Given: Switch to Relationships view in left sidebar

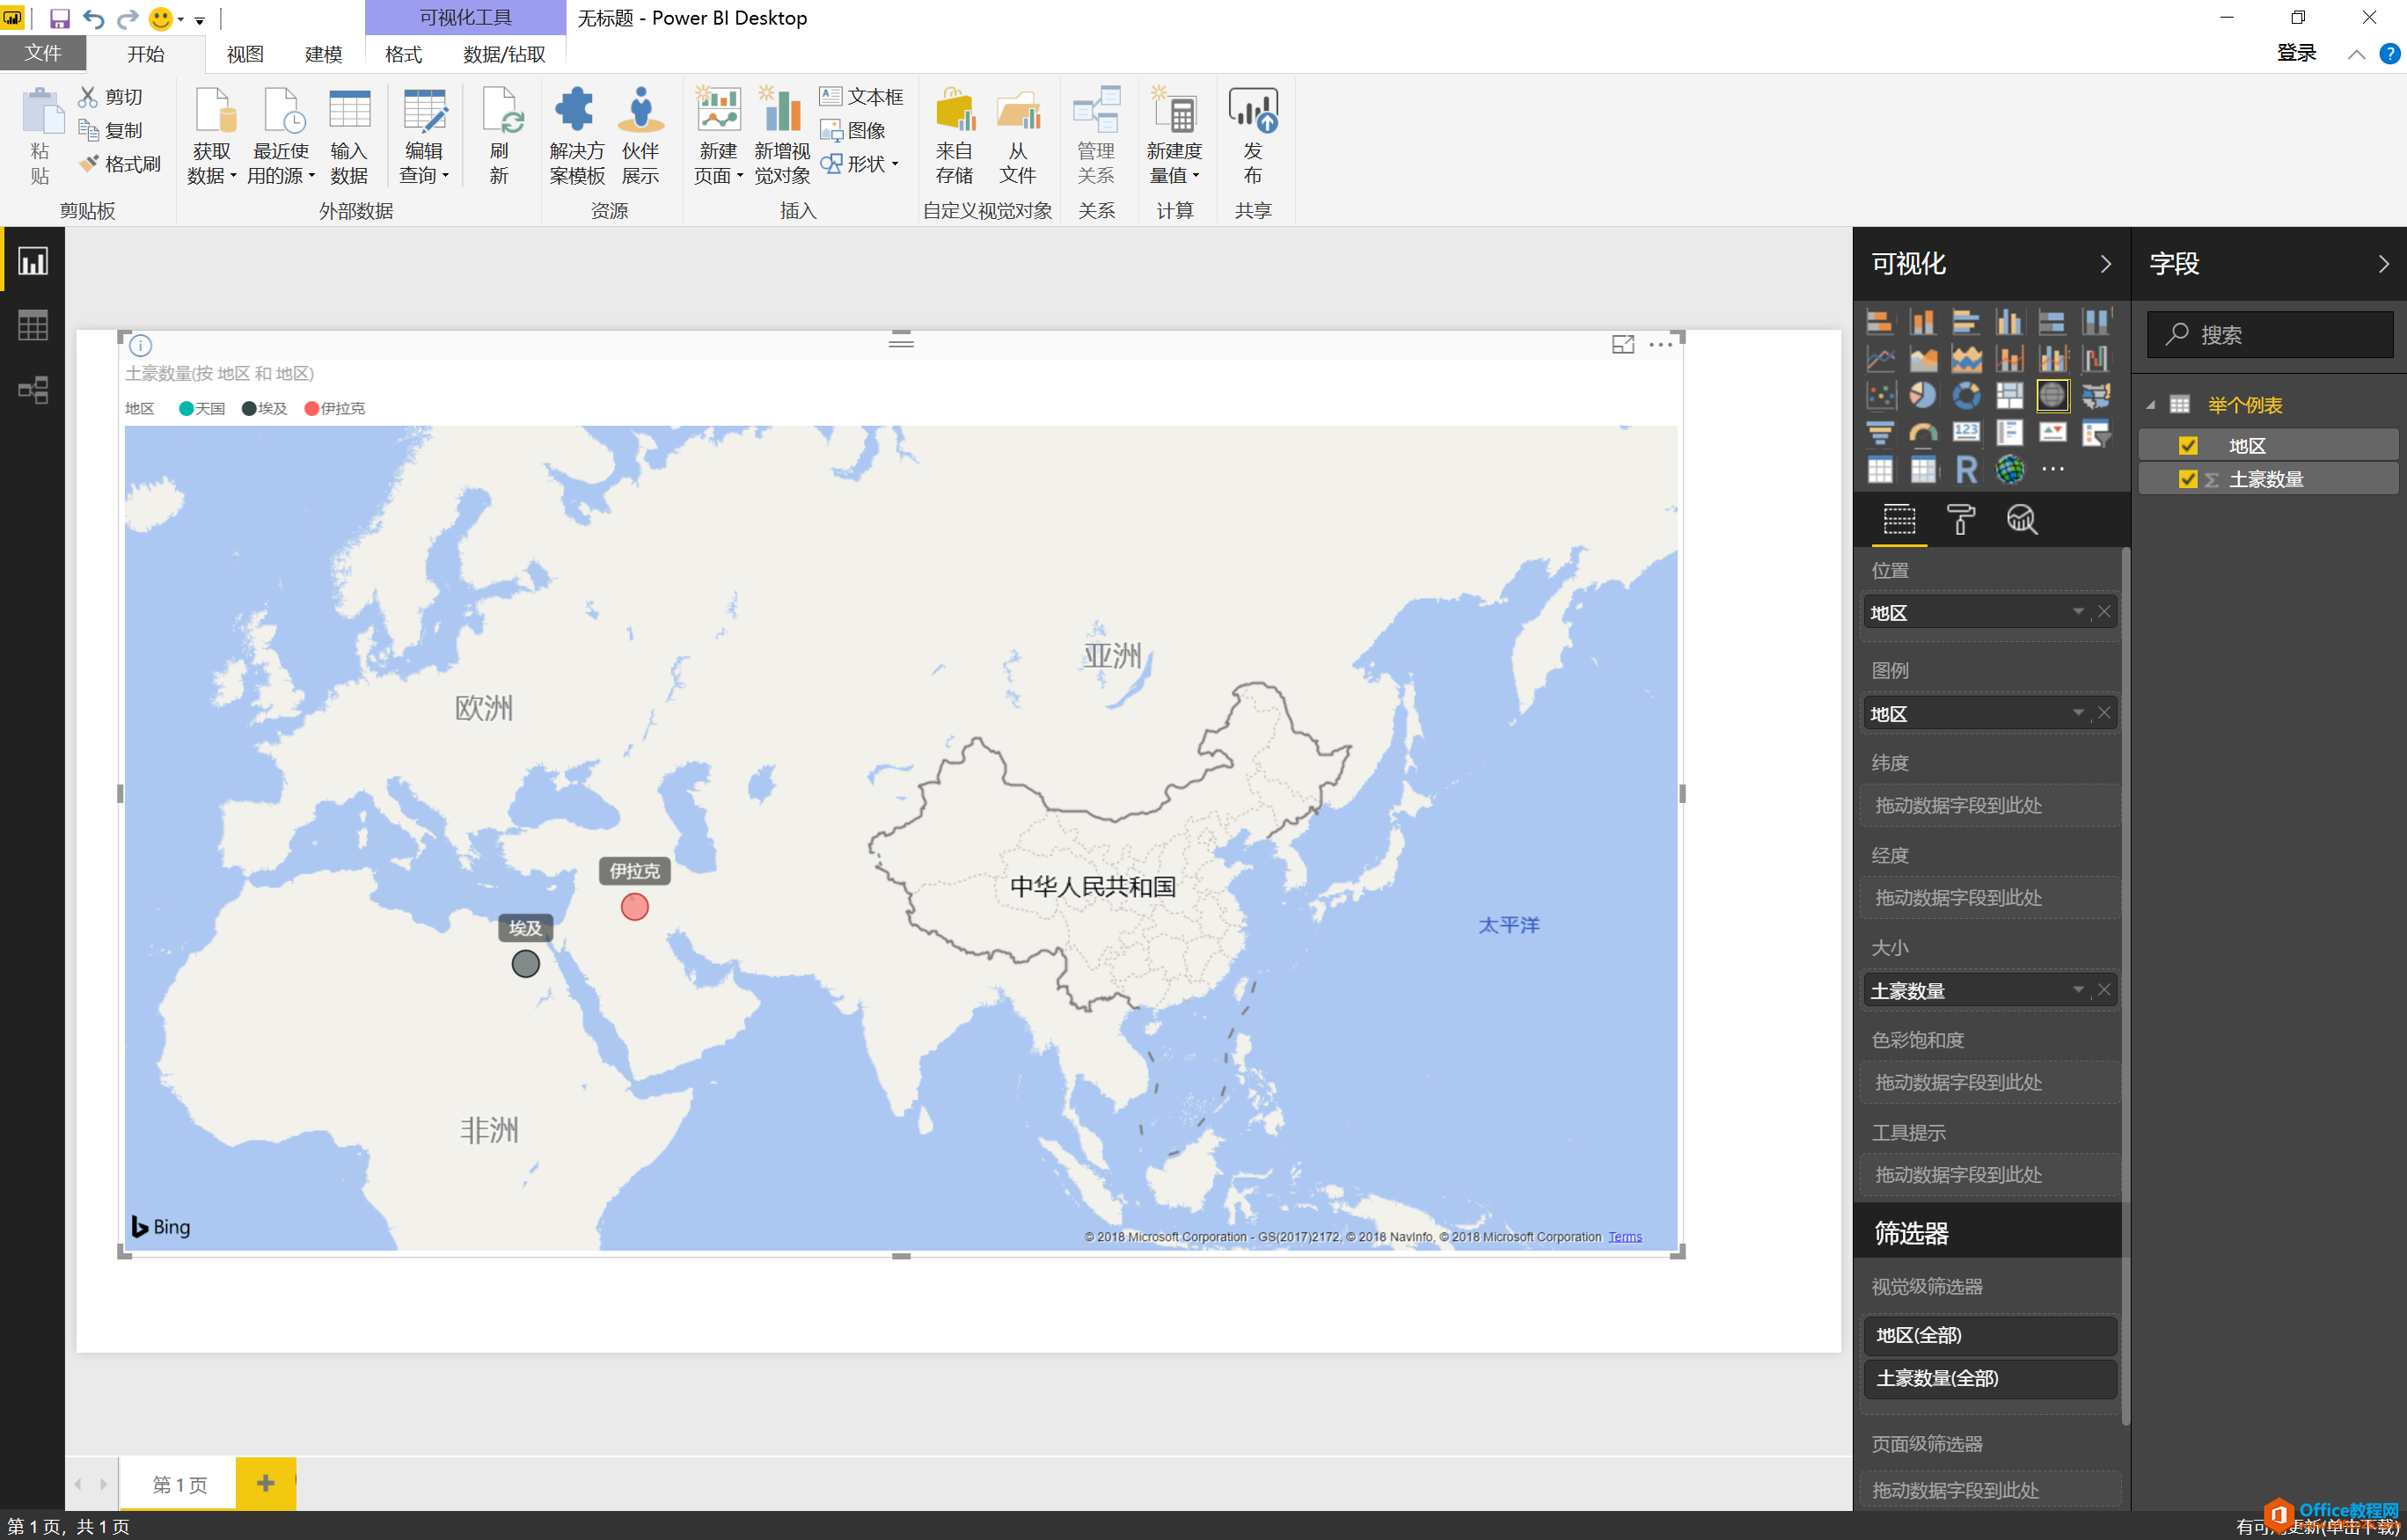Looking at the screenshot, I should click(33, 390).
